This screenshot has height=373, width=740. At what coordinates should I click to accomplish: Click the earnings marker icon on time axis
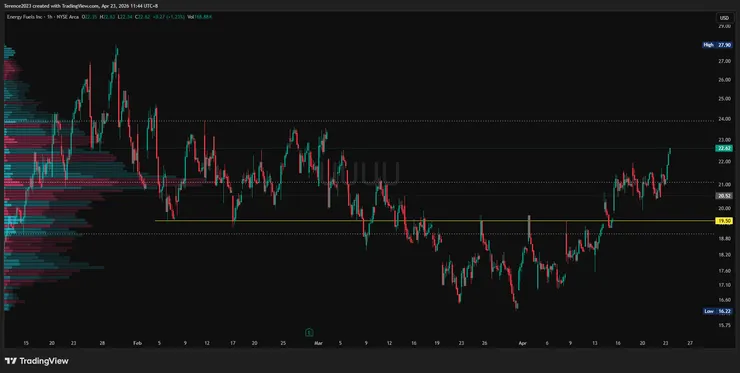coord(309,332)
